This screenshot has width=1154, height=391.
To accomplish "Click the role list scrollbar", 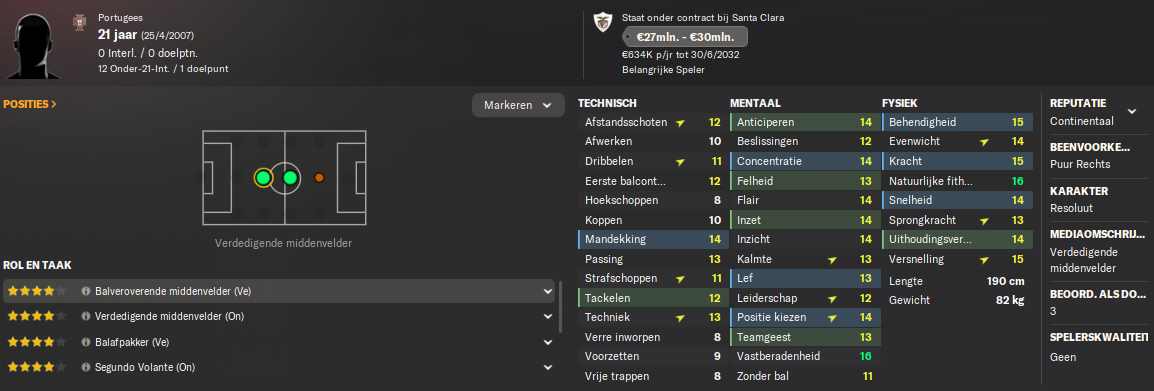I will pos(560,306).
